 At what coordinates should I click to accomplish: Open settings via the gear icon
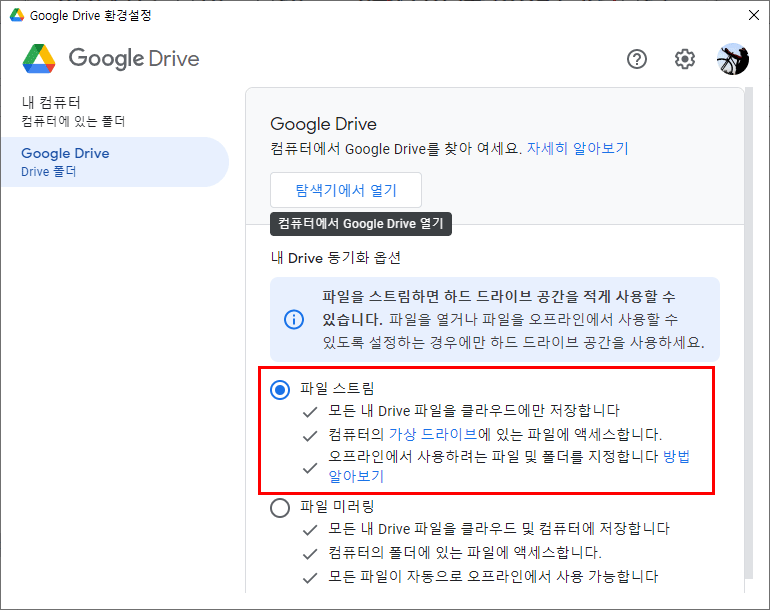coord(685,59)
